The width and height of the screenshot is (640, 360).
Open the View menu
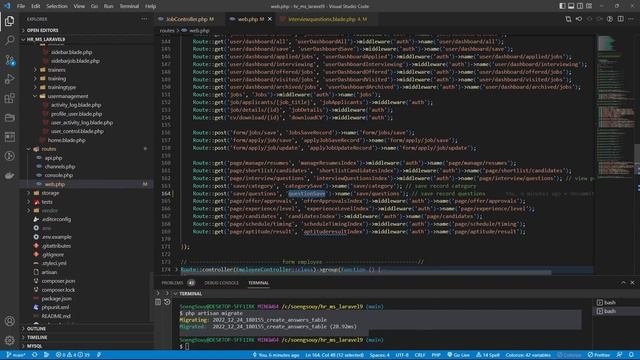click(79, 6)
